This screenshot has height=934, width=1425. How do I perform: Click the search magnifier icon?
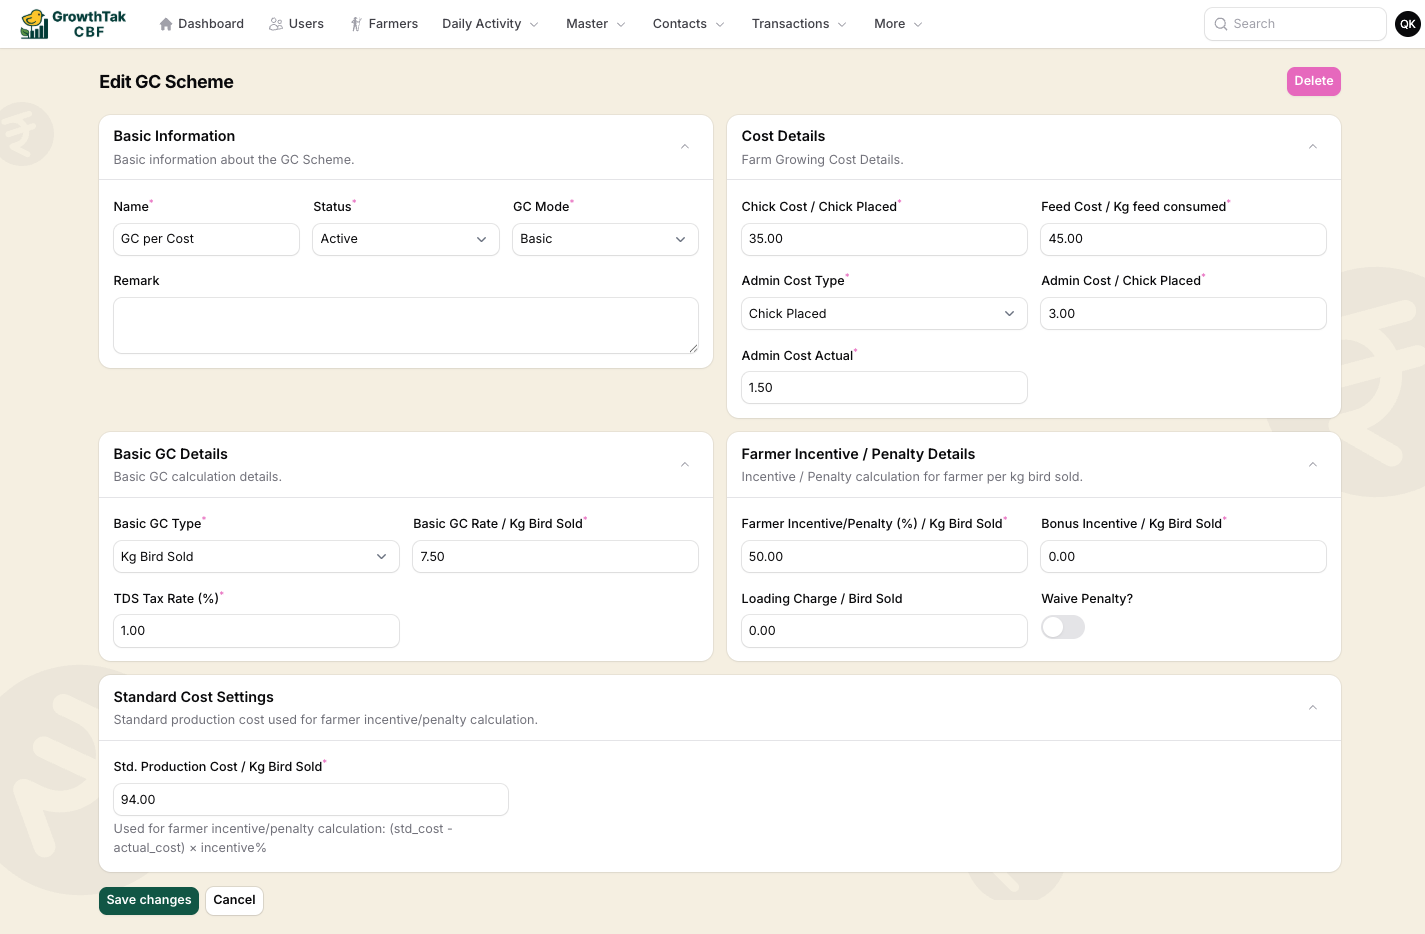1221,24
